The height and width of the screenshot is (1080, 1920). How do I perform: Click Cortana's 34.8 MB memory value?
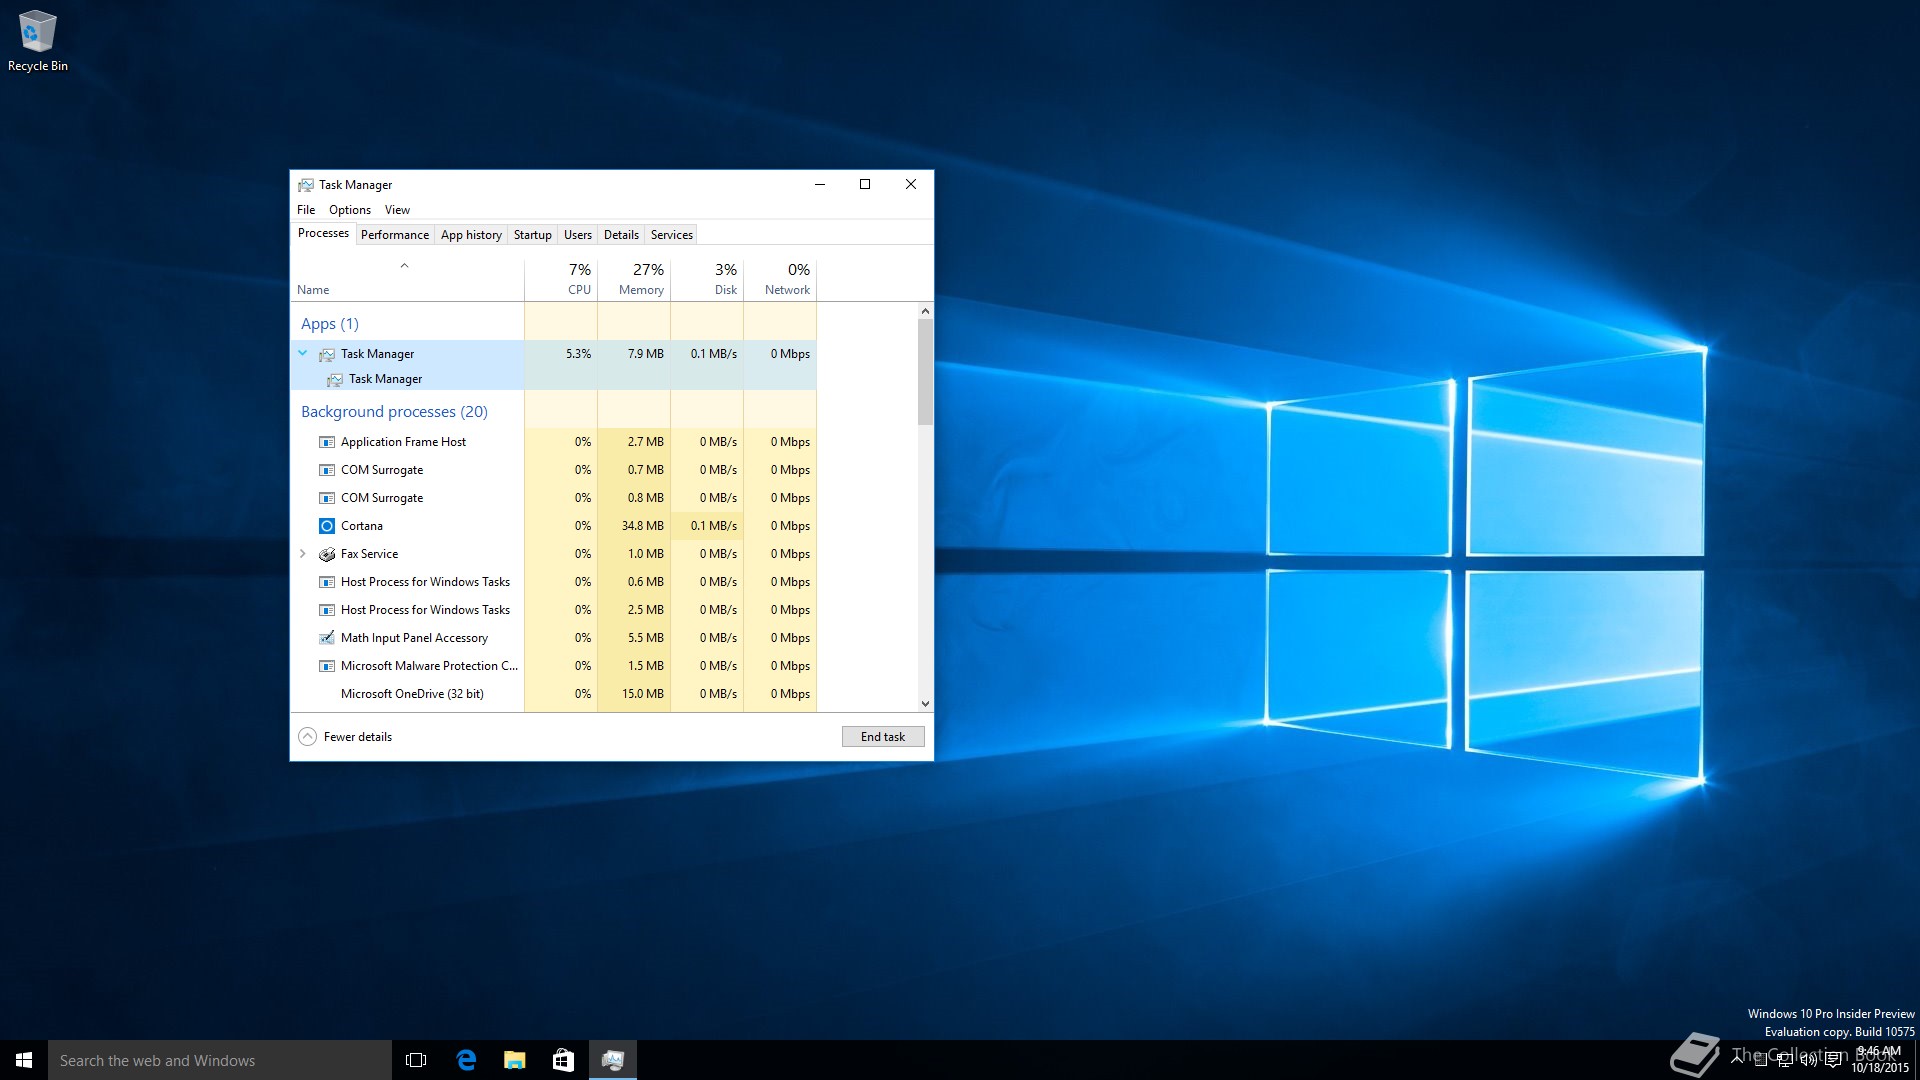click(643, 526)
